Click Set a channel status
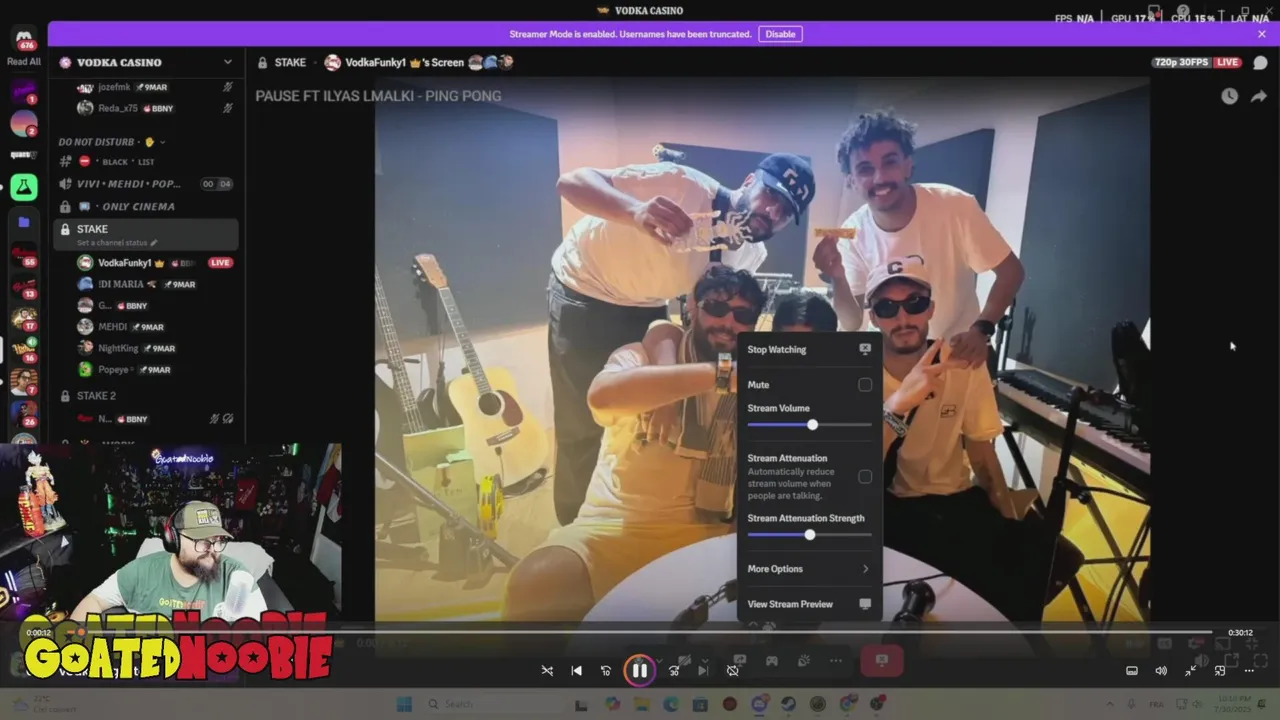Image resolution: width=1280 pixels, height=720 pixels. 117,243
